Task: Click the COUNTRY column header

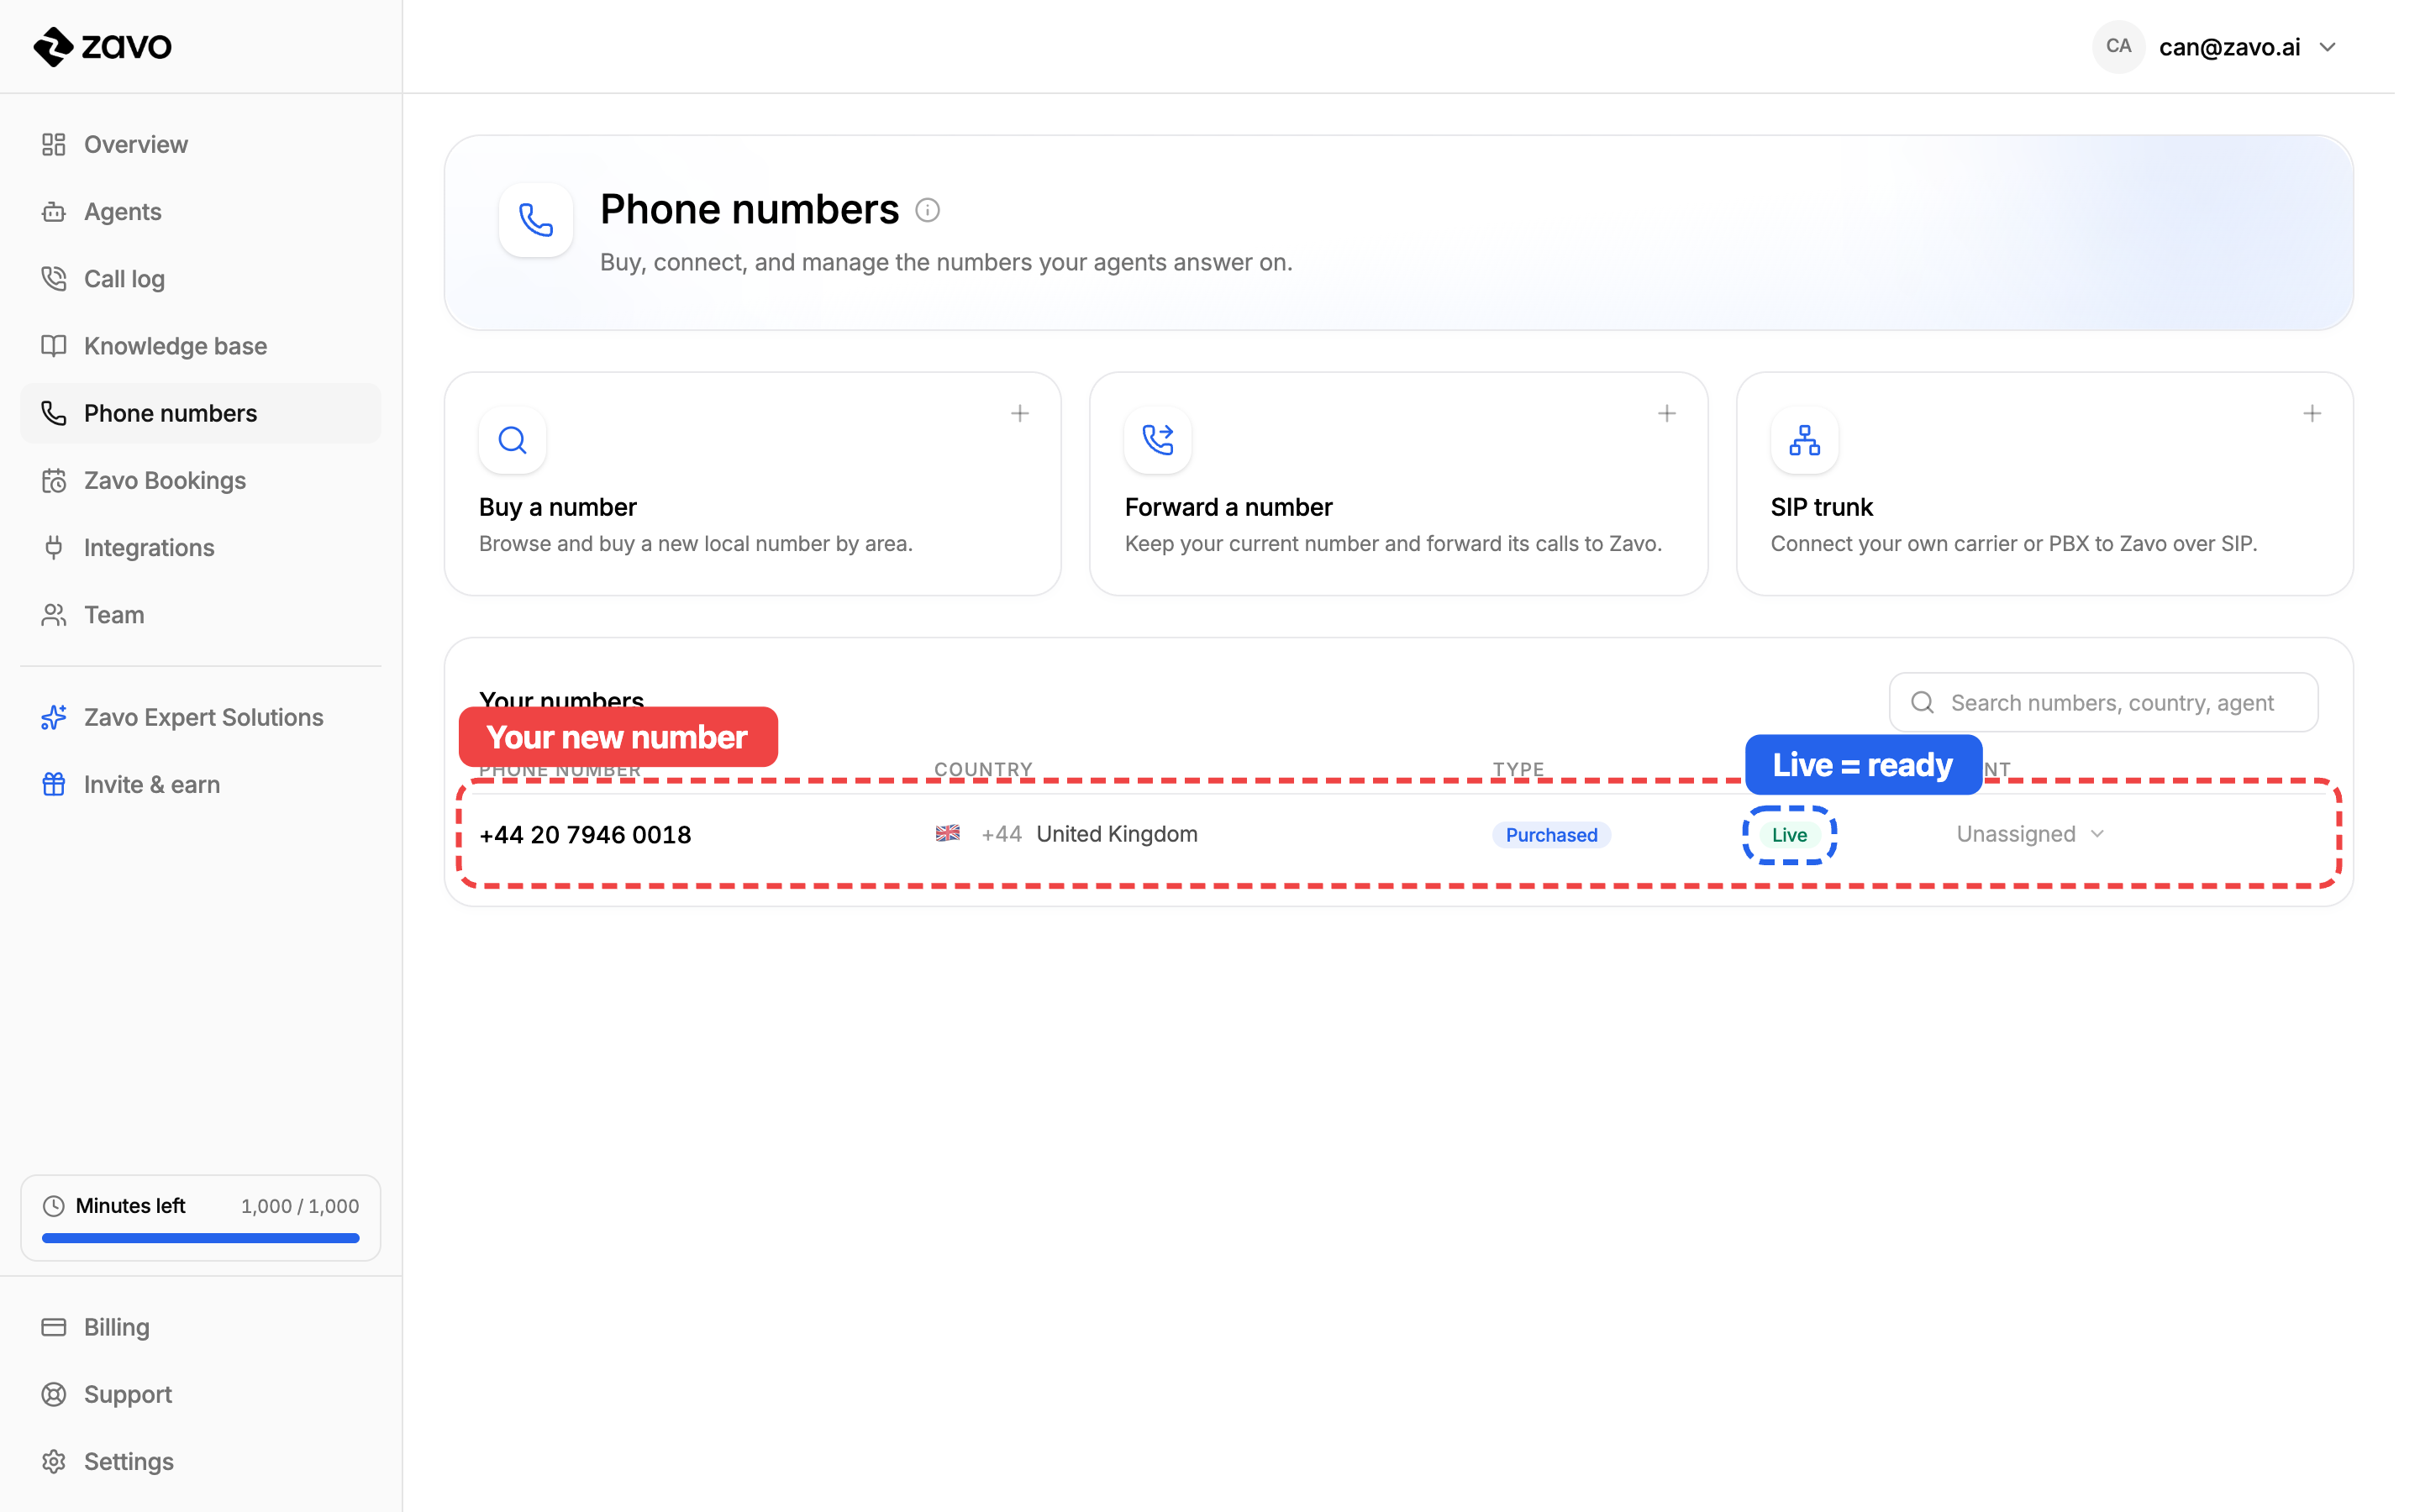Action: 983,769
